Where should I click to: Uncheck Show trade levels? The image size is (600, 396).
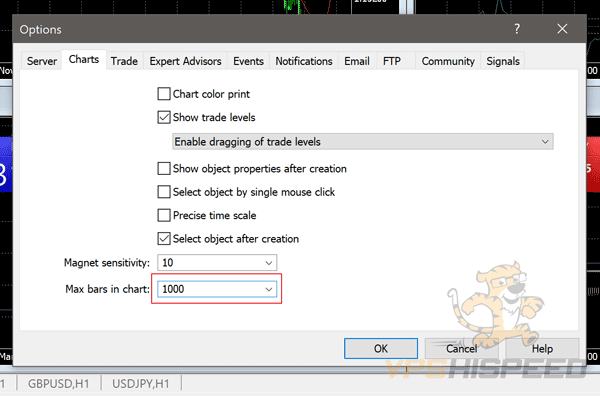[x=164, y=117]
